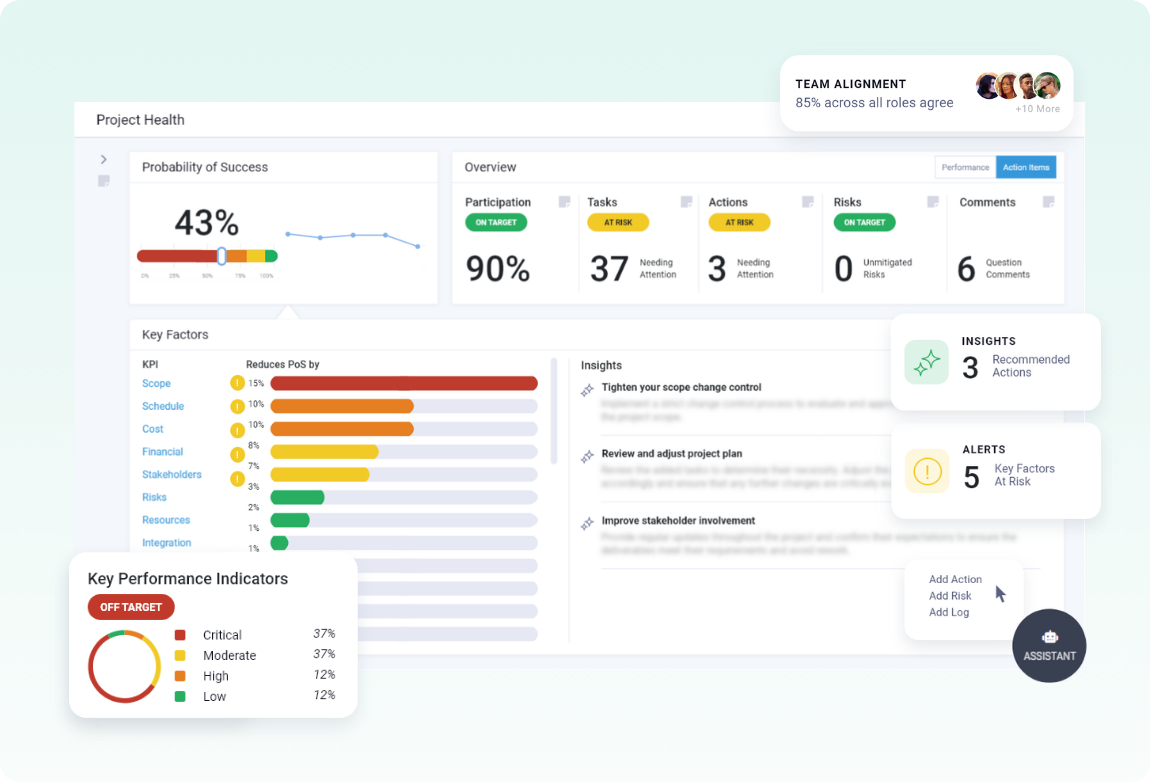Open the comment icon on the Tasks card
The height and width of the screenshot is (782, 1151).
(x=686, y=202)
